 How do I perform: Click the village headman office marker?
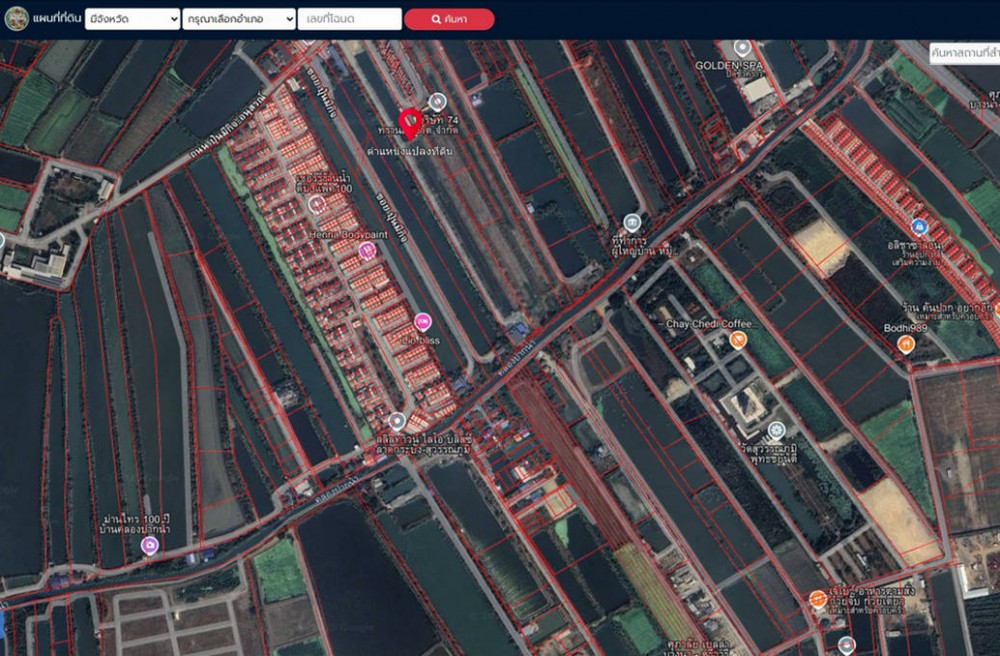(x=631, y=222)
